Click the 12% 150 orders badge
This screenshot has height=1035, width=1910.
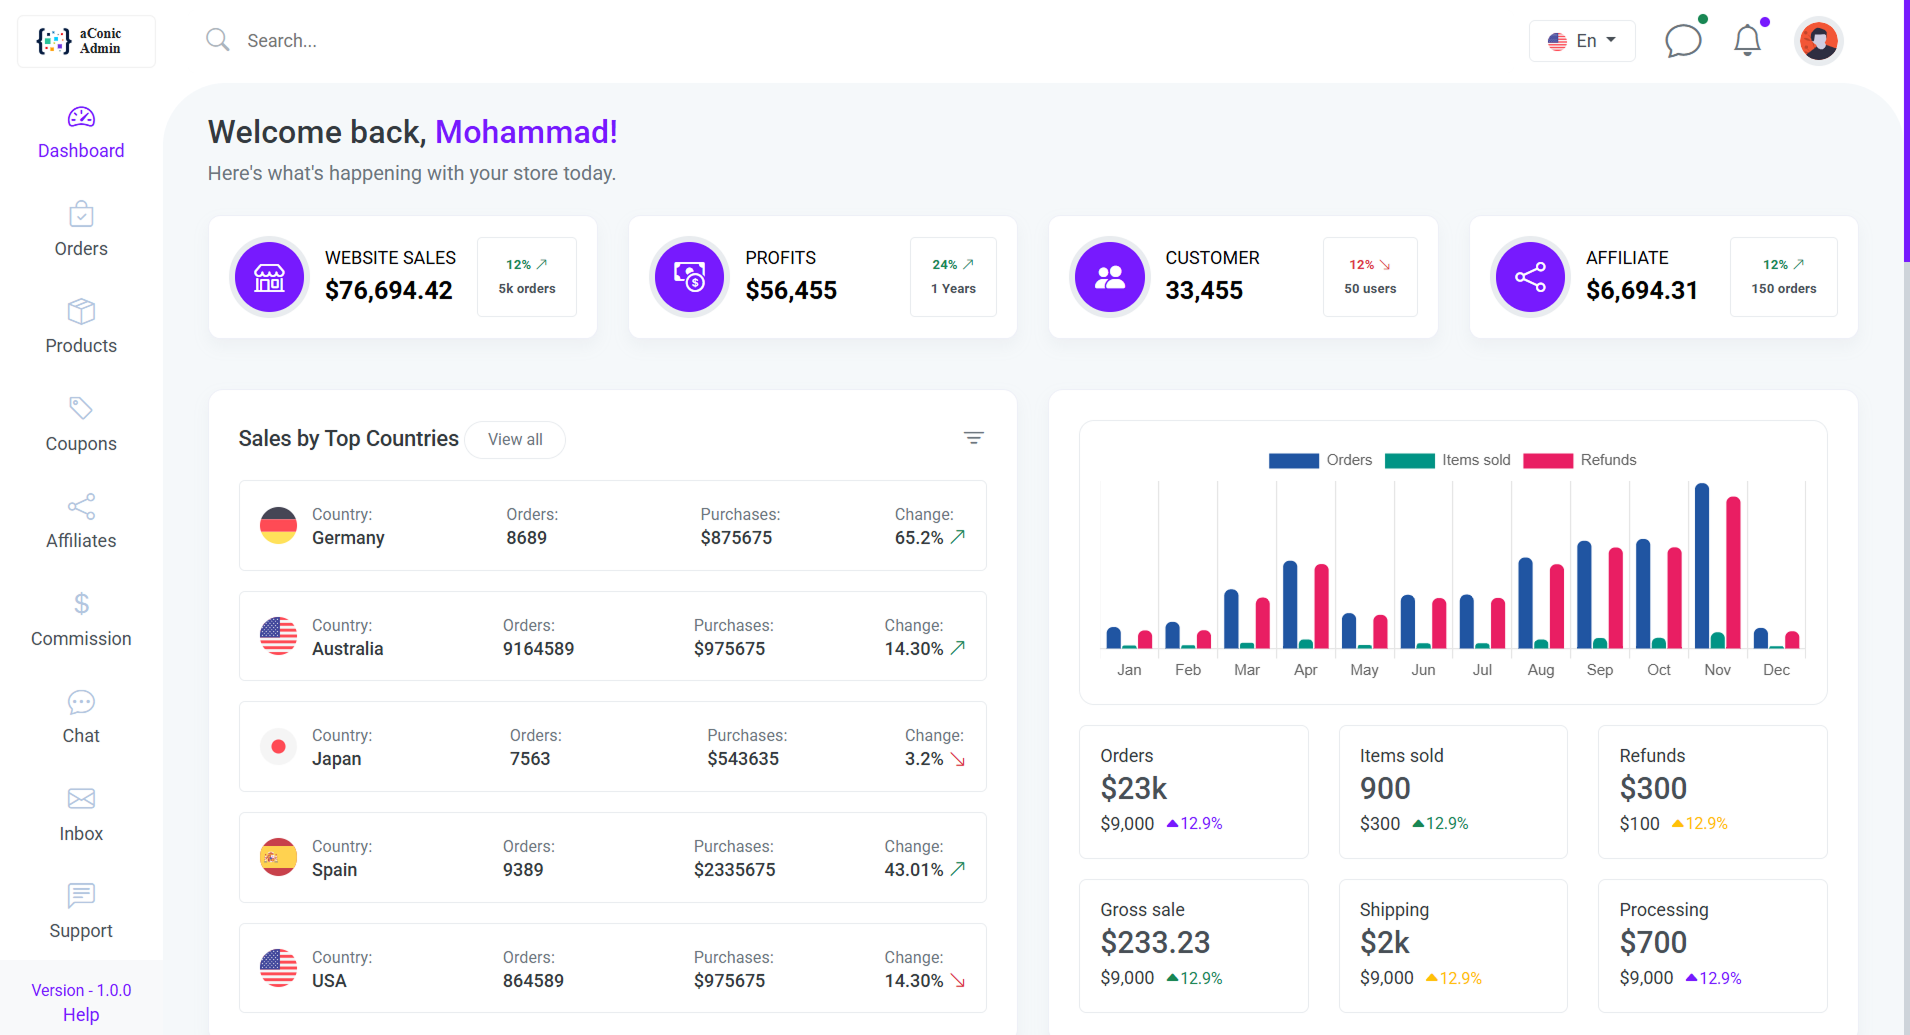point(1784,277)
